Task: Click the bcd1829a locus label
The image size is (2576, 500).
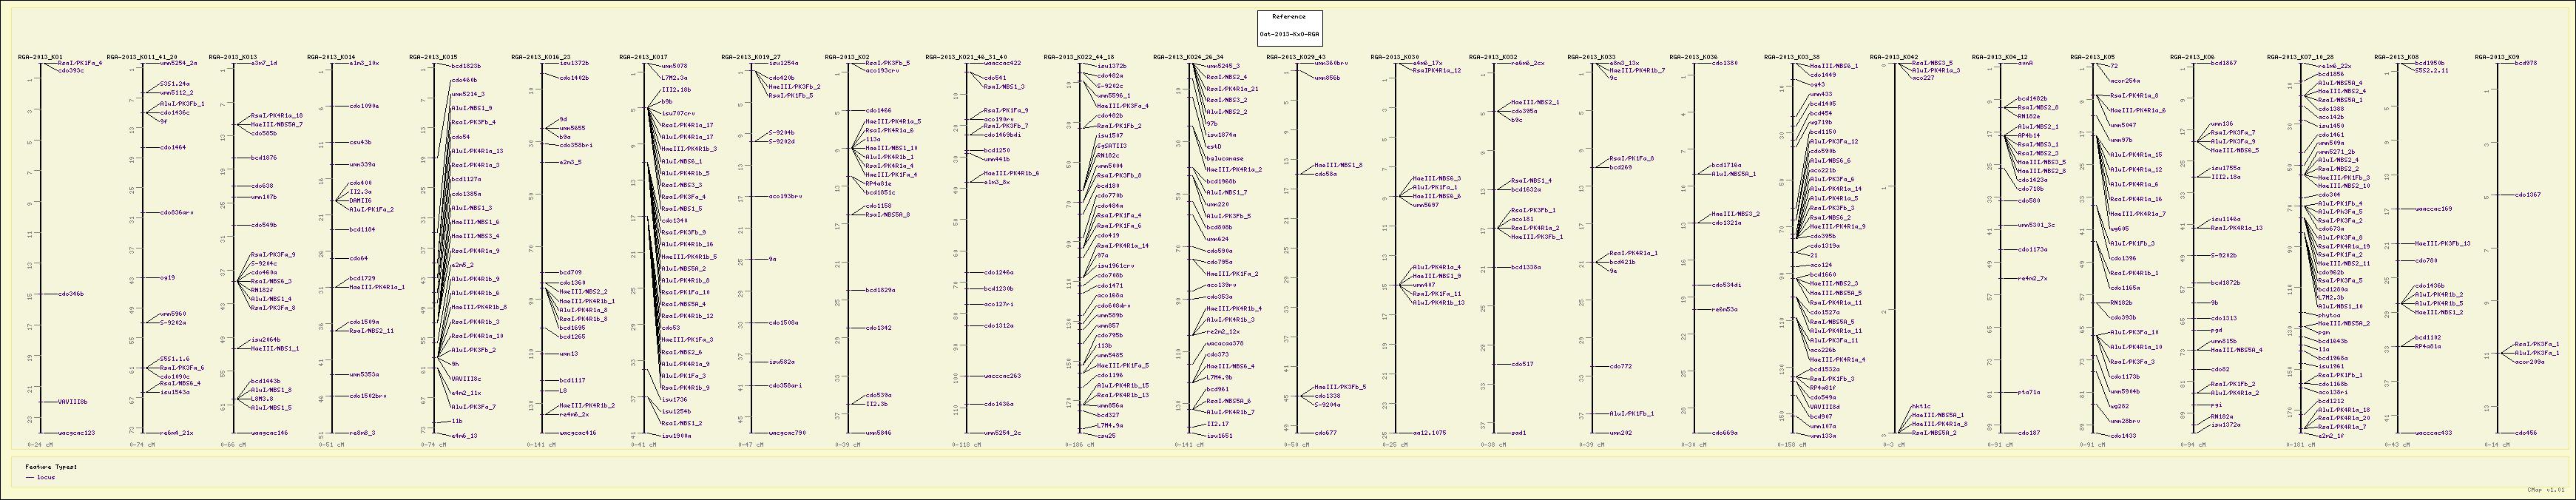Action: click(880, 290)
